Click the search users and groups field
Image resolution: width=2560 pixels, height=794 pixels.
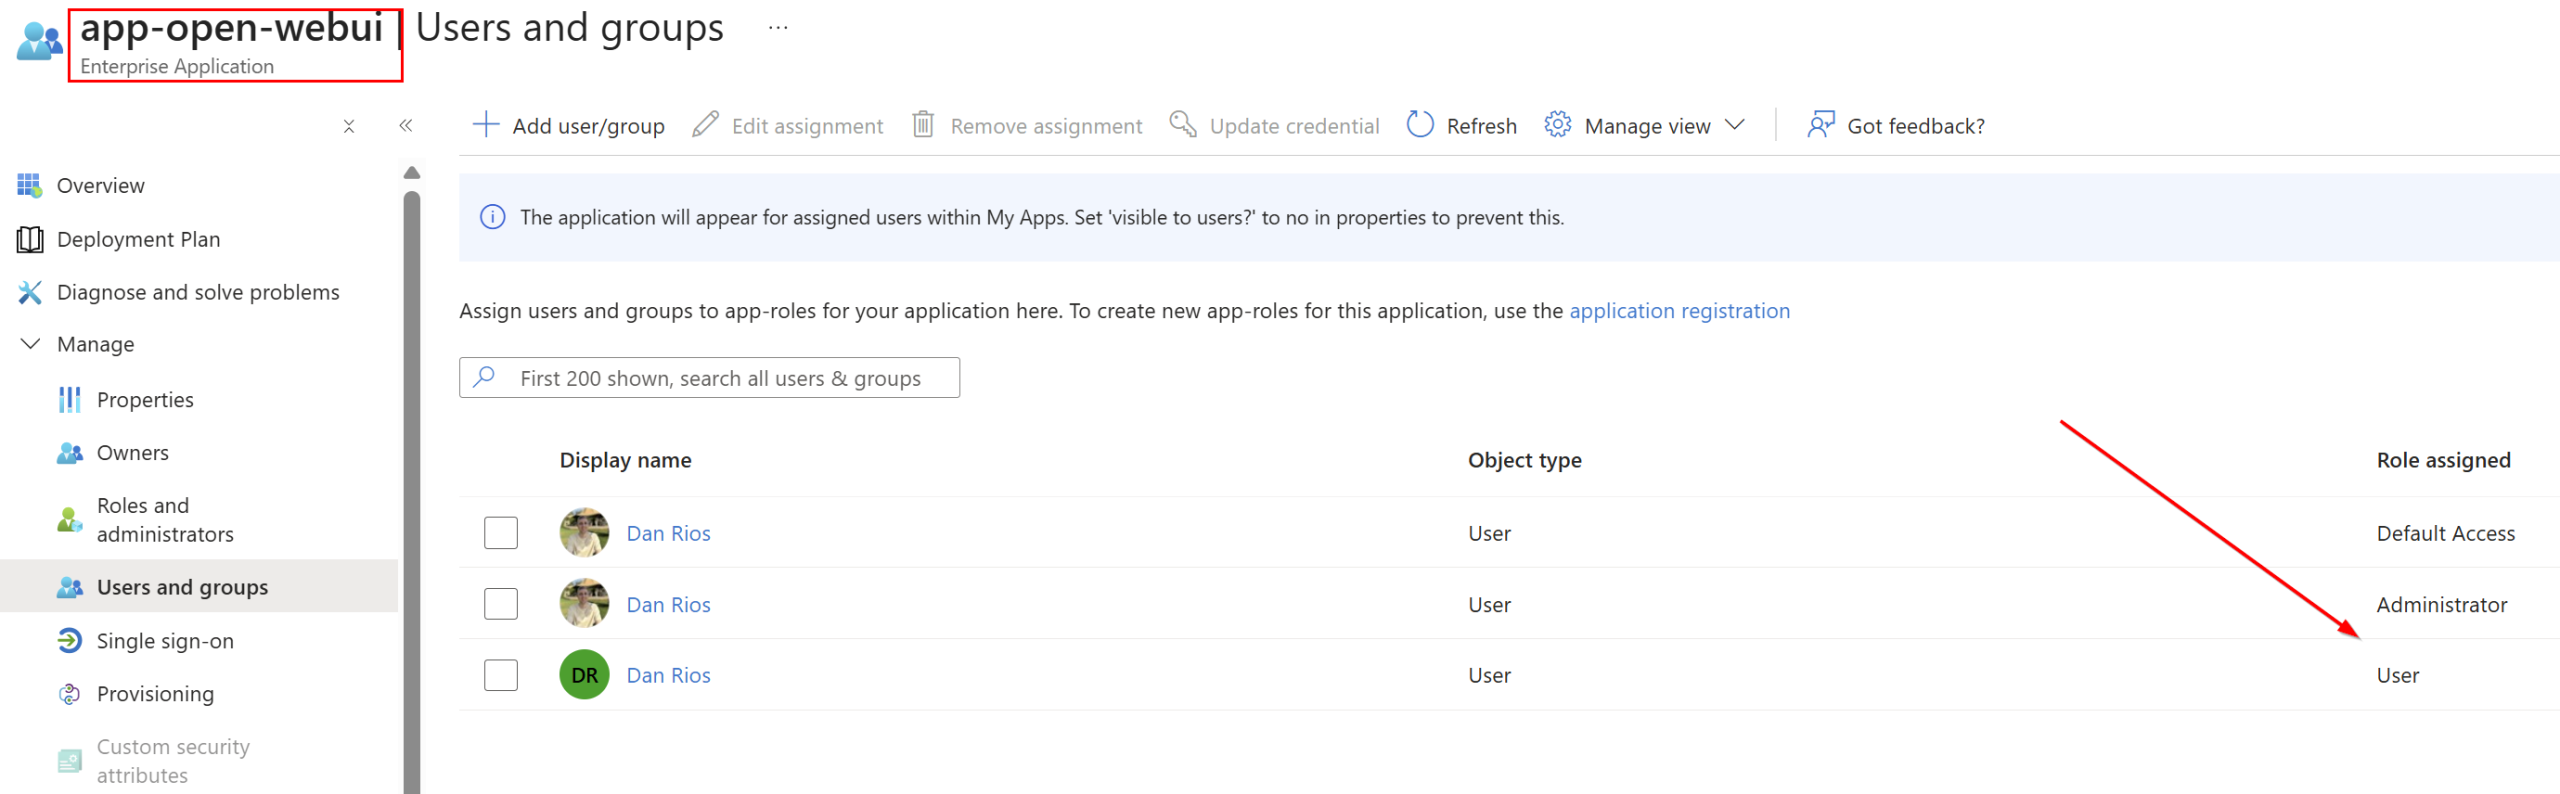click(720, 378)
